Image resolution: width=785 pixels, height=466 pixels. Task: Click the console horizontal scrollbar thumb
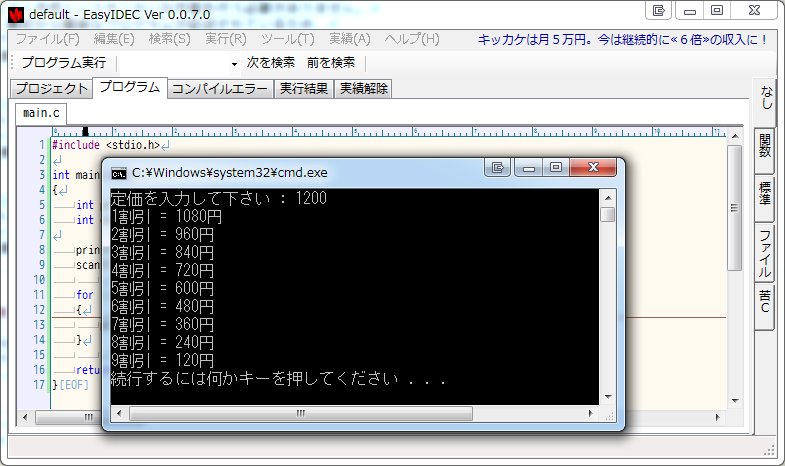pyautogui.click(x=300, y=413)
